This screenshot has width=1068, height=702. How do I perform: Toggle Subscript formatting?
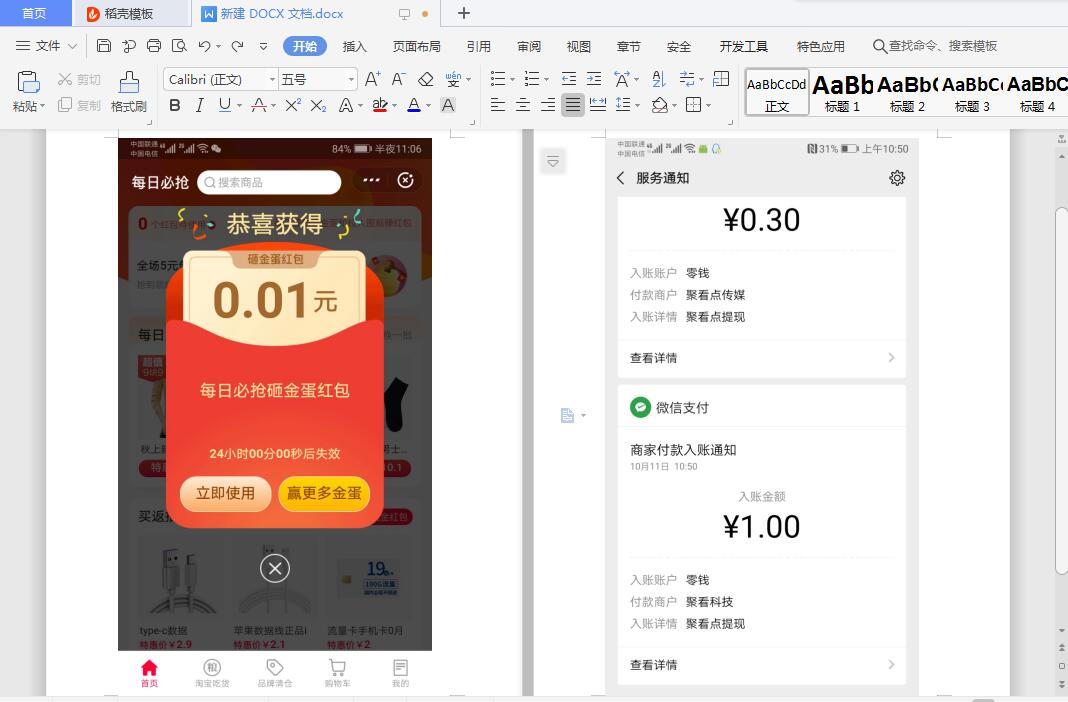point(318,105)
